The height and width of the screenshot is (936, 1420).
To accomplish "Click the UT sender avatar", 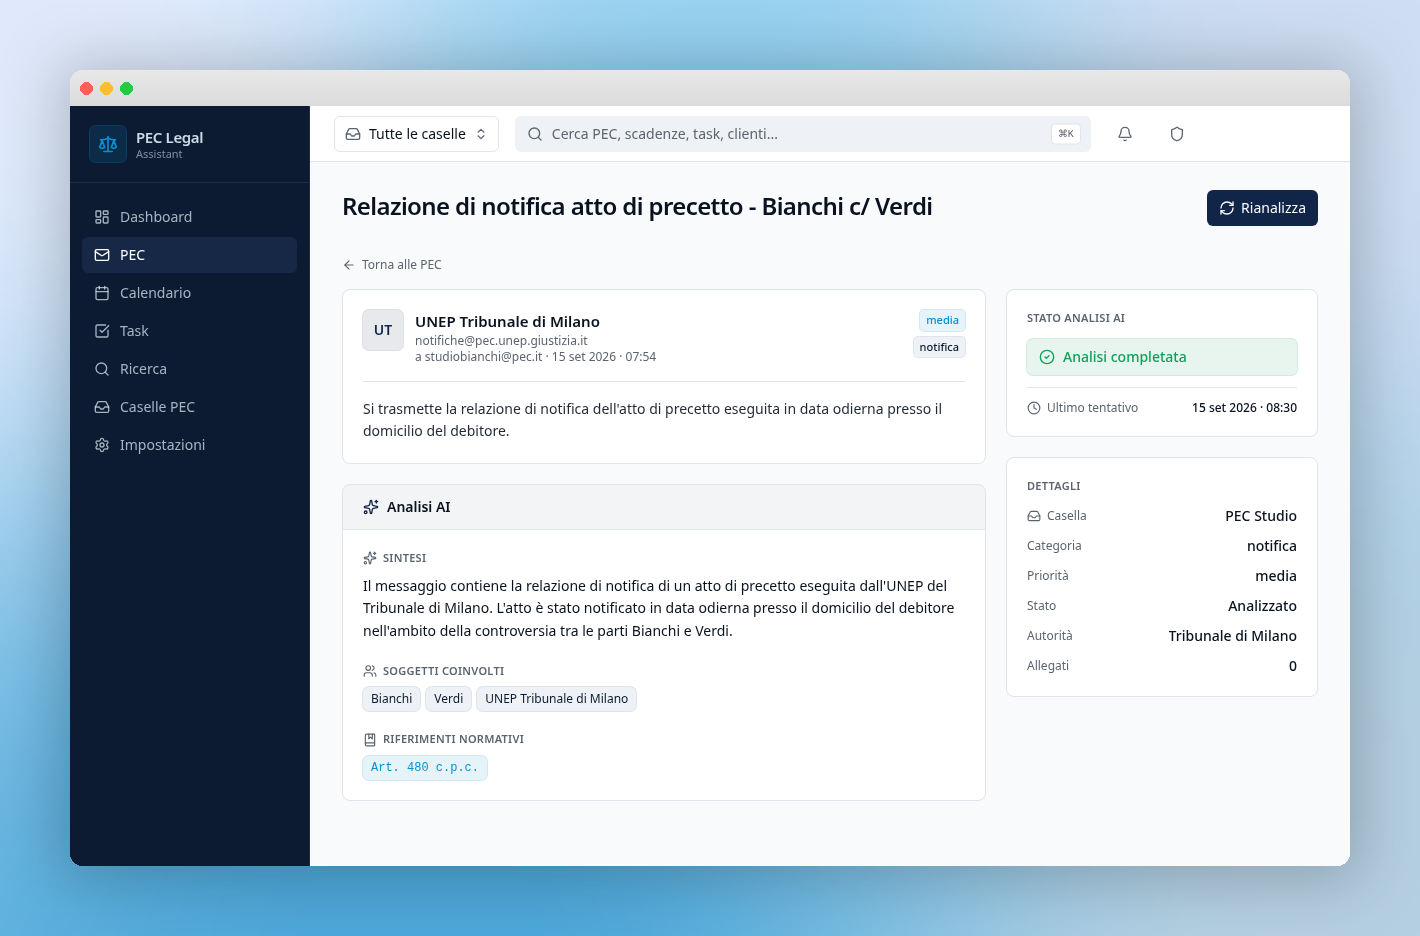I will point(383,330).
